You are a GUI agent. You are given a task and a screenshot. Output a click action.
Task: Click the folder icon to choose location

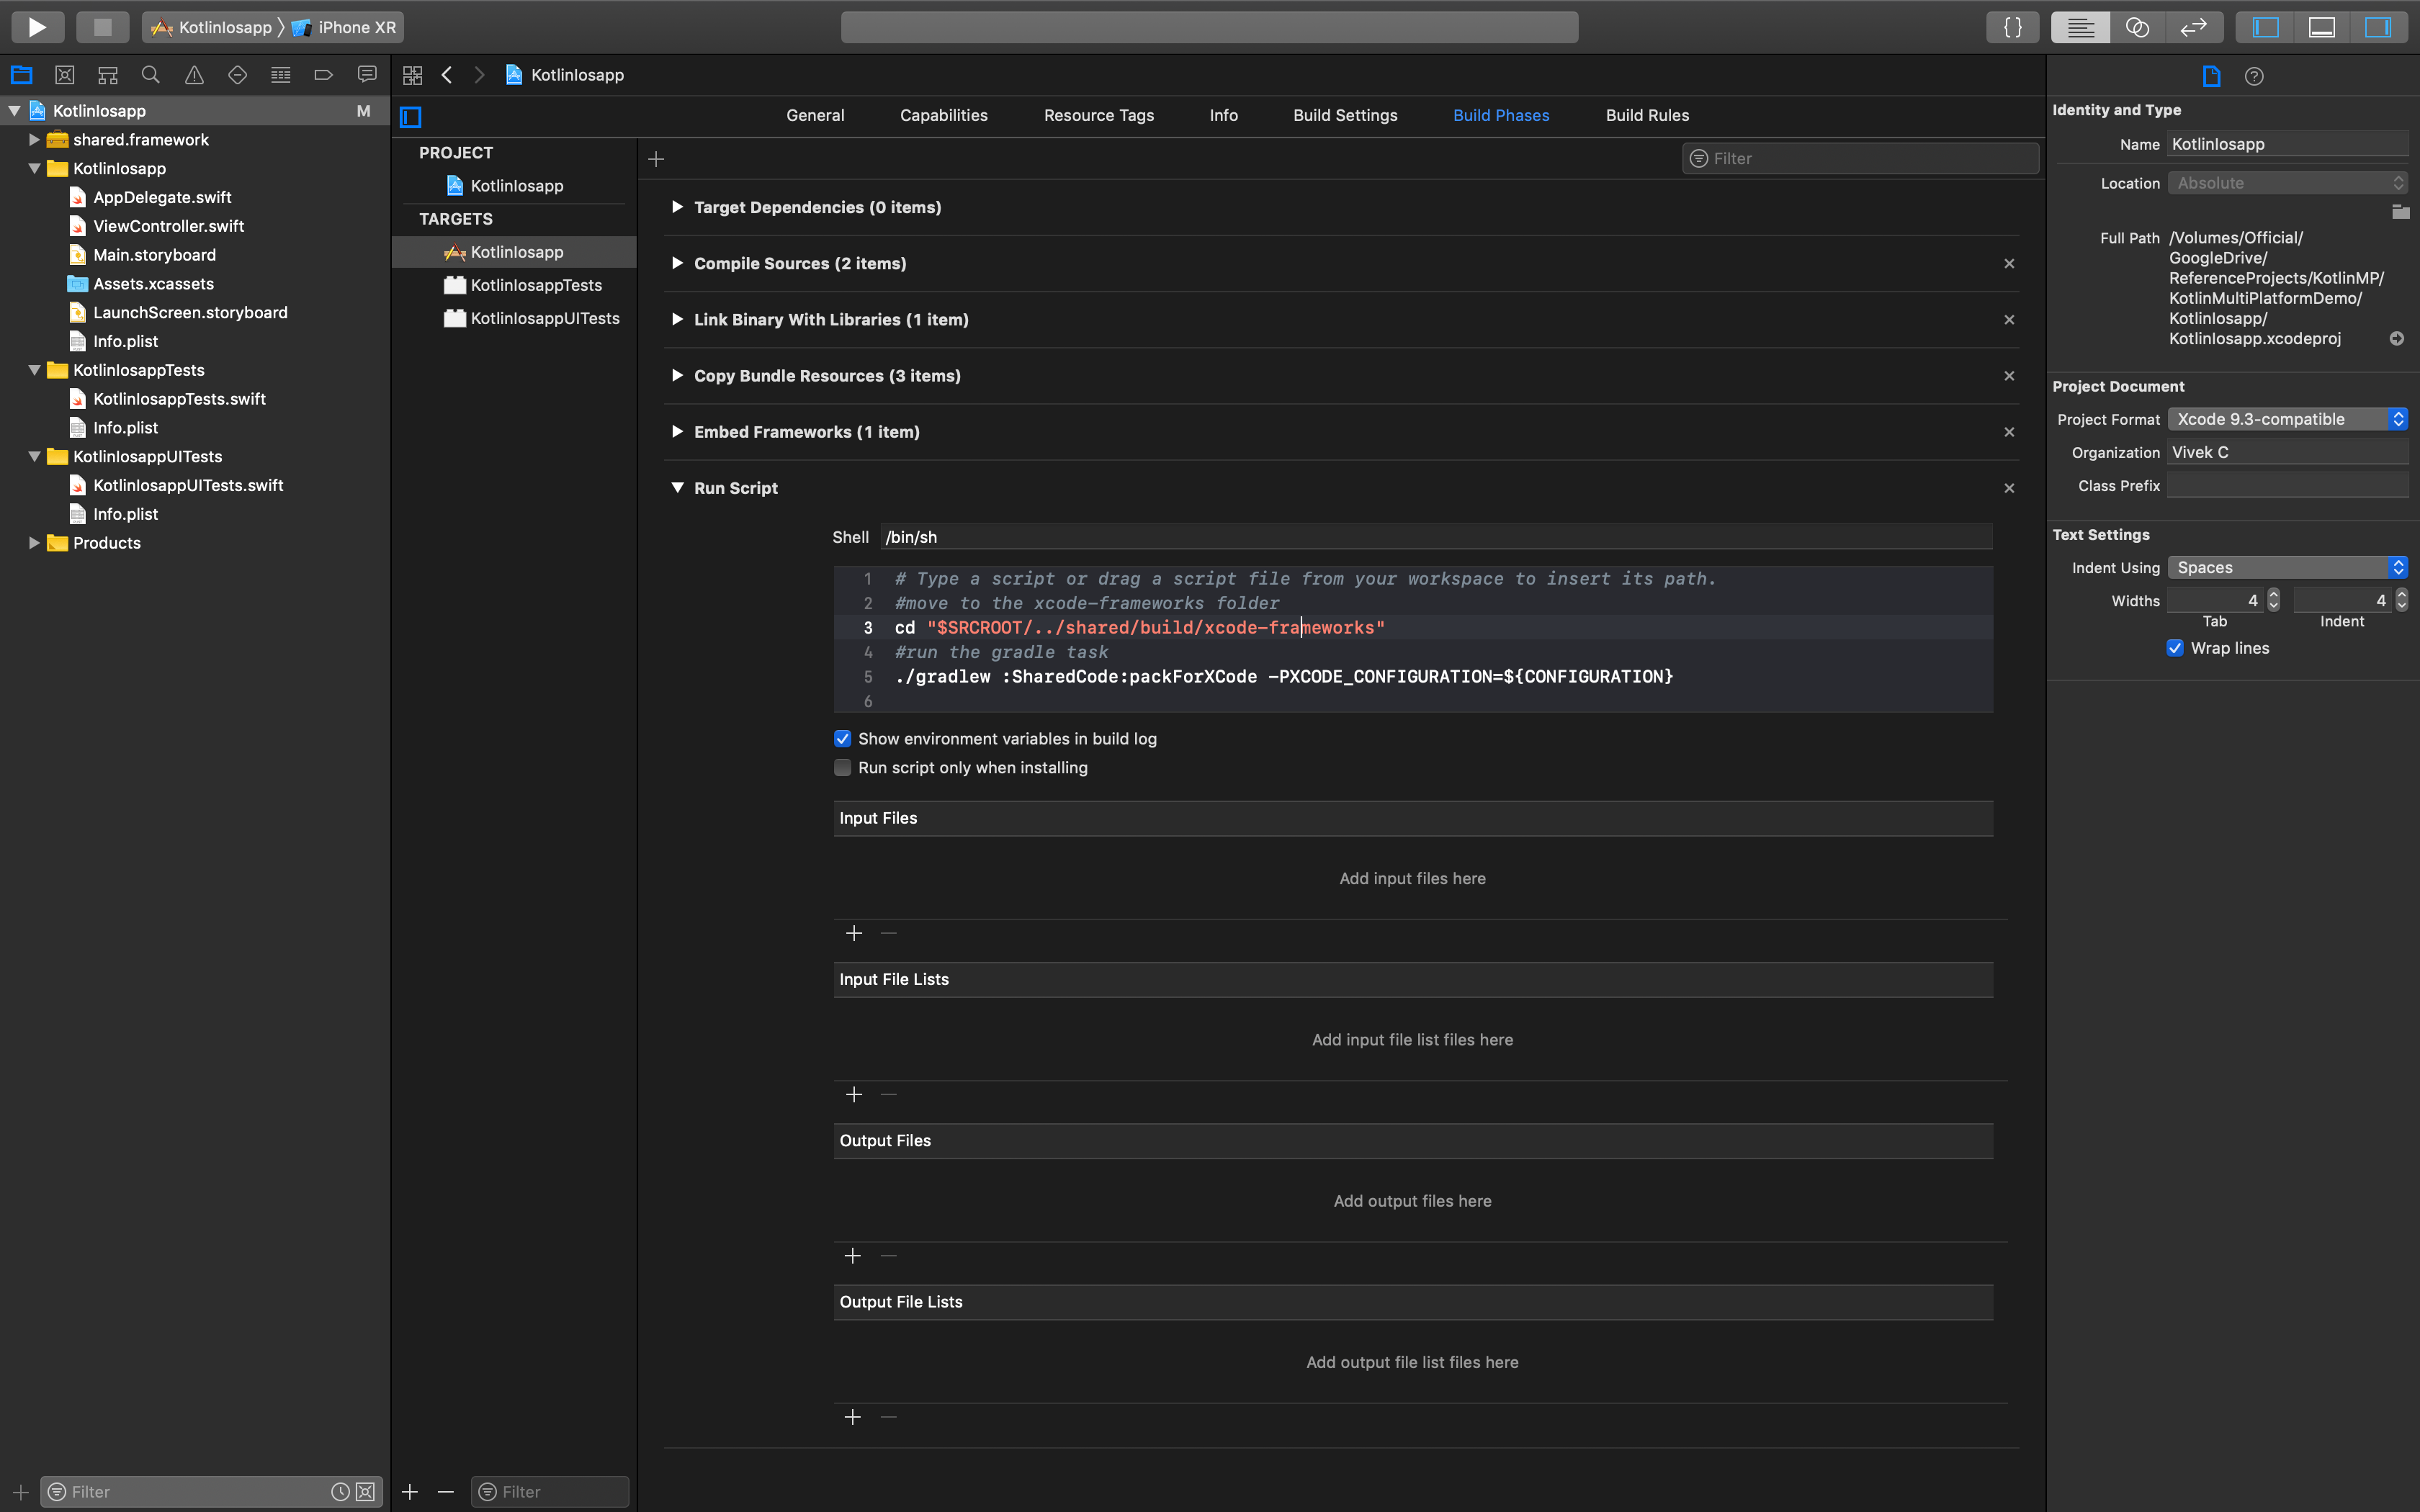[2400, 211]
